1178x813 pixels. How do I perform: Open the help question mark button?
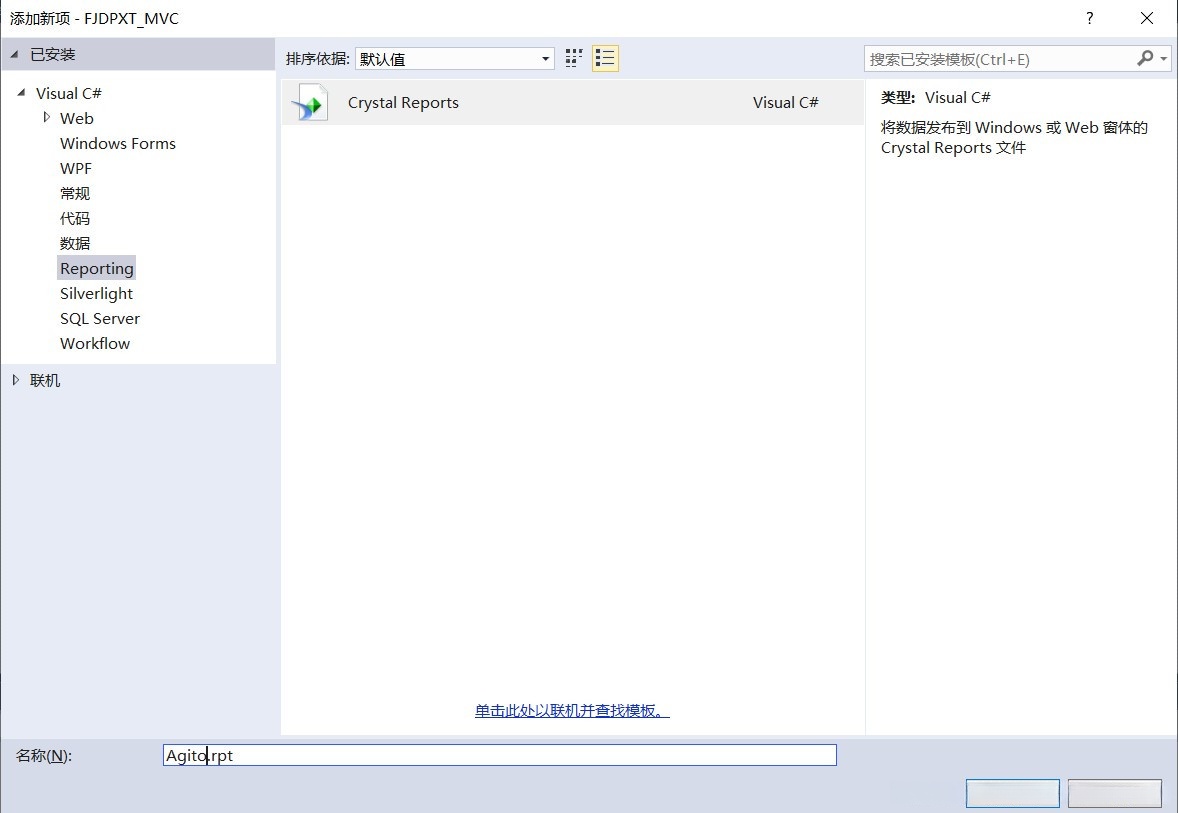[1089, 18]
